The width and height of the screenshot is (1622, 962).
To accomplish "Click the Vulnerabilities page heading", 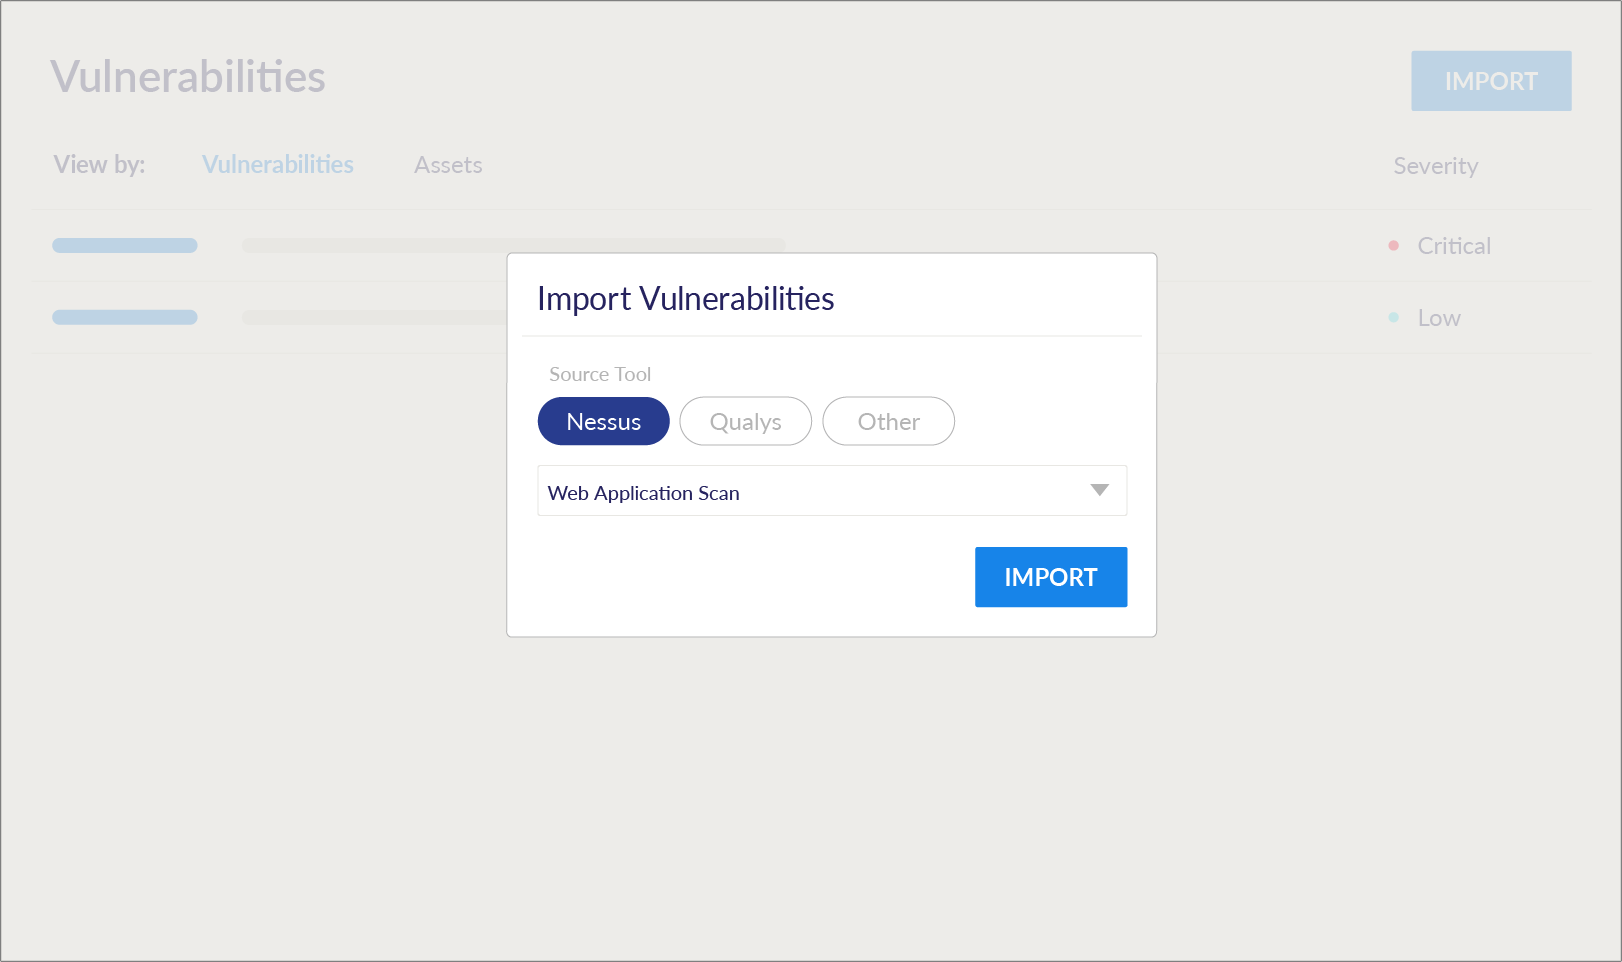I will pyautogui.click(x=188, y=77).
